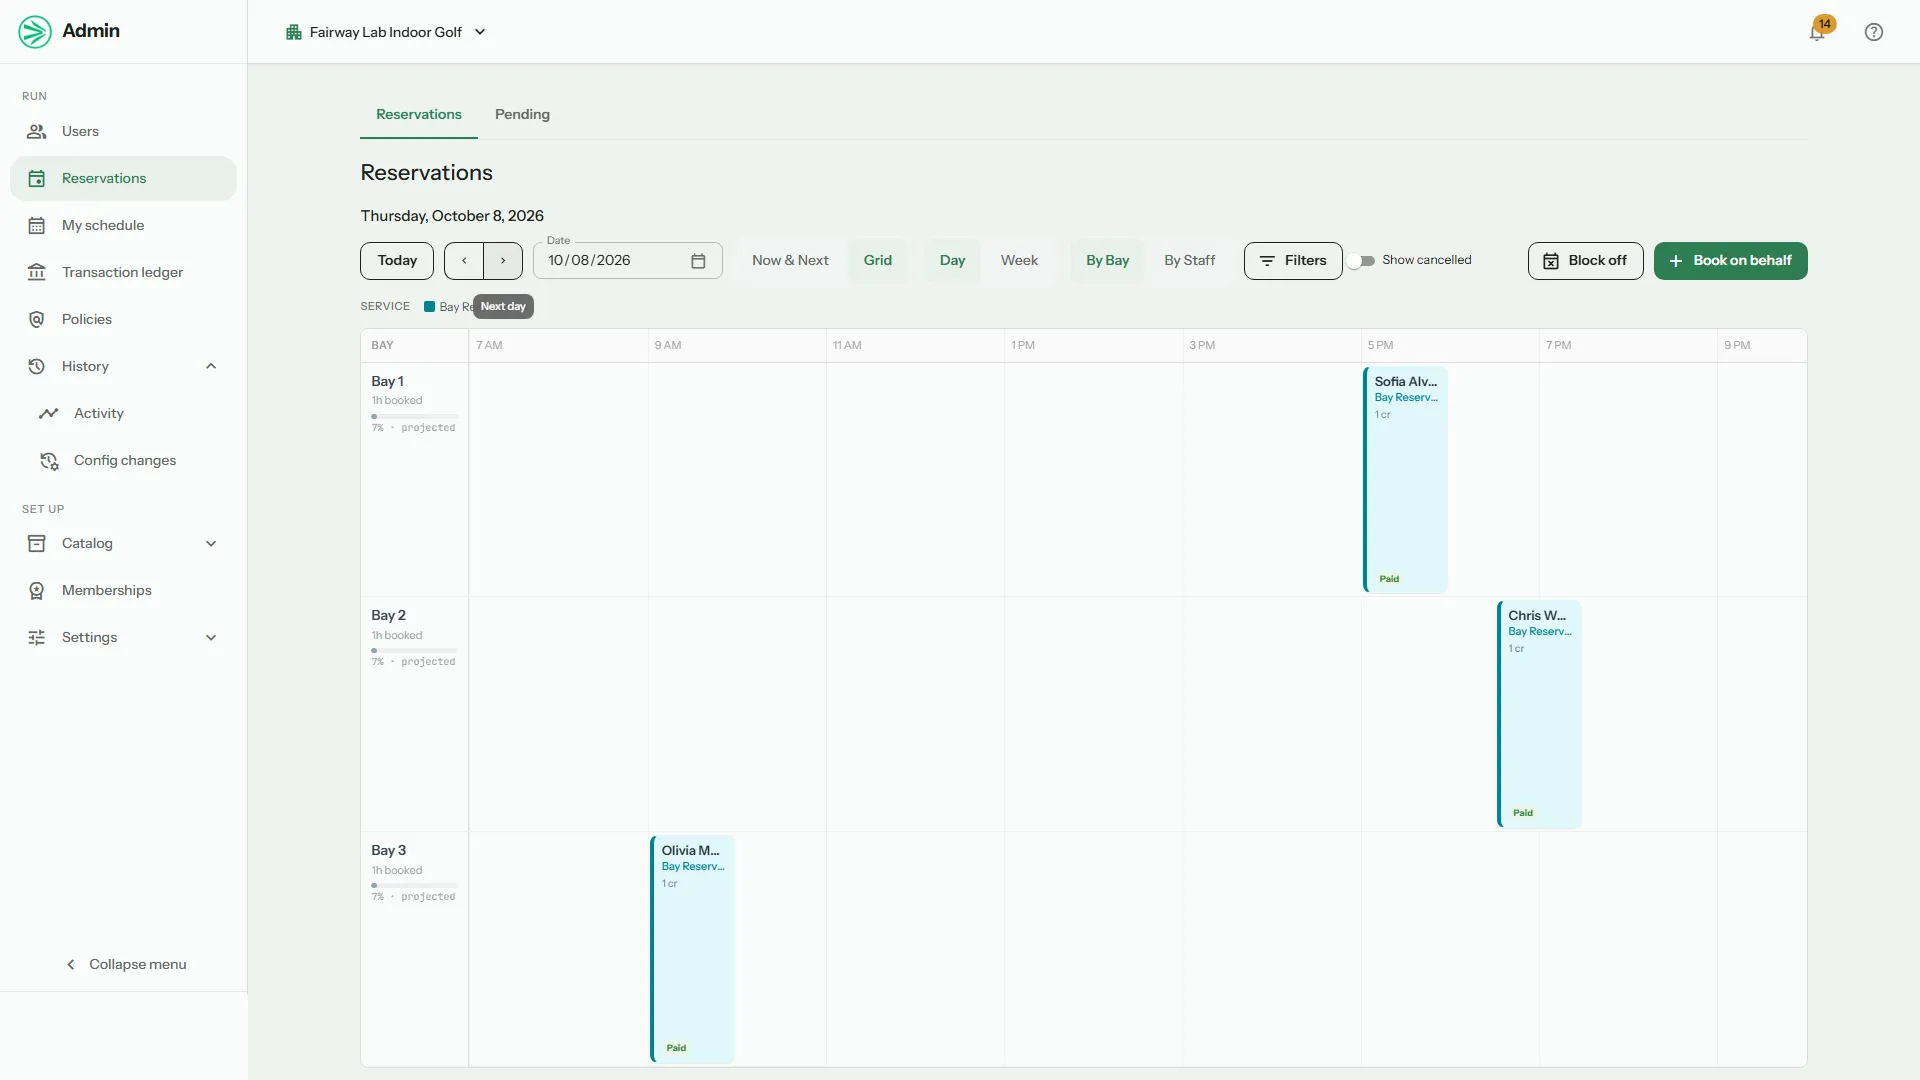
Task: Open the Filters panel
Action: coord(1293,261)
